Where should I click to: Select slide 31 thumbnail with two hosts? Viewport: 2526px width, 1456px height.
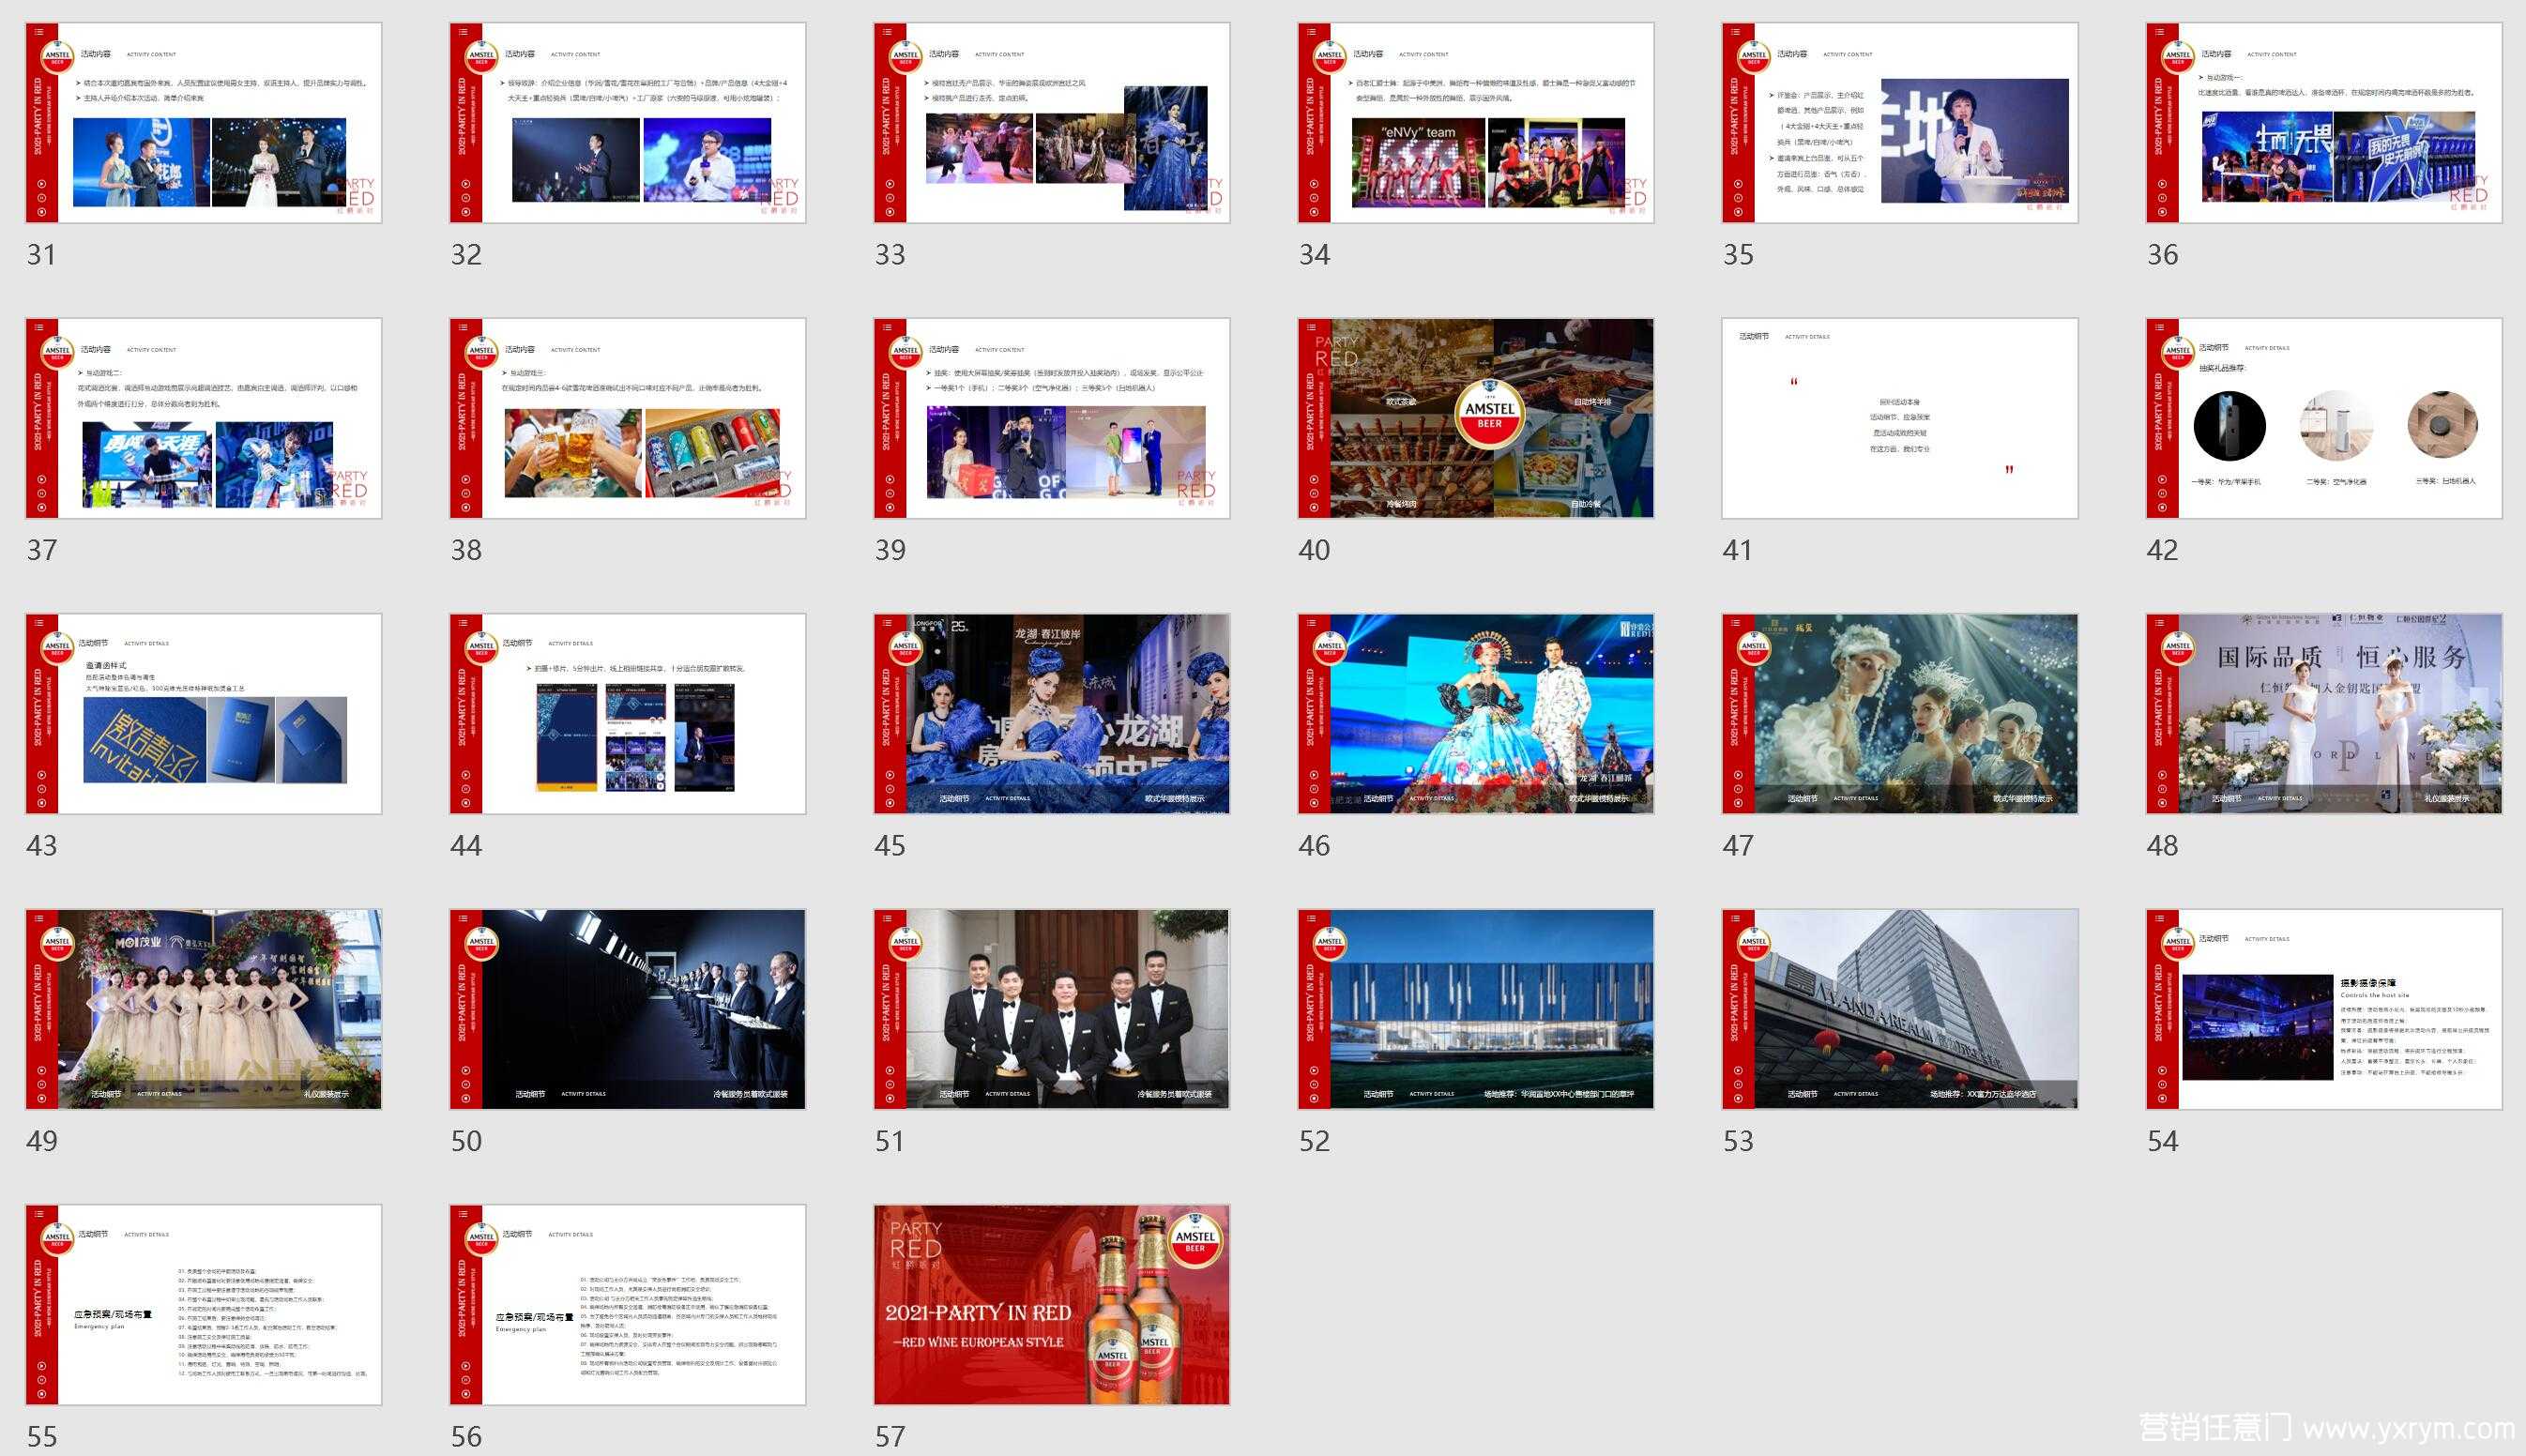pos(204,123)
